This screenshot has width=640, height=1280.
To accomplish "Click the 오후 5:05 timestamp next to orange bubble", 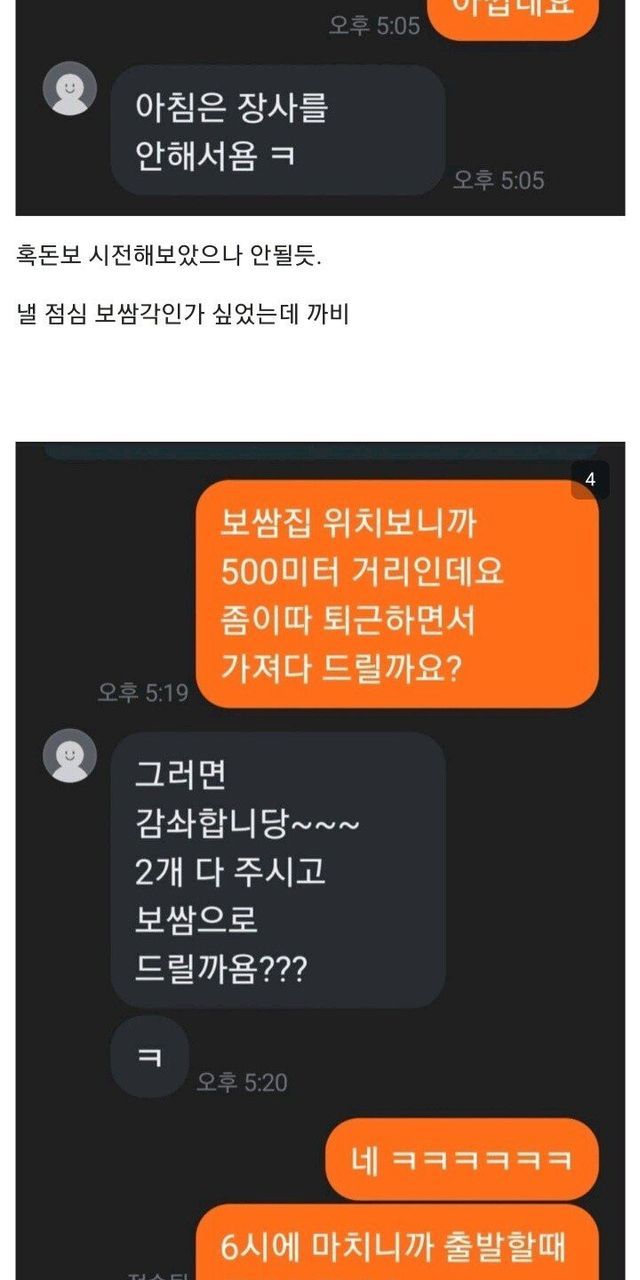I will pos(374,25).
